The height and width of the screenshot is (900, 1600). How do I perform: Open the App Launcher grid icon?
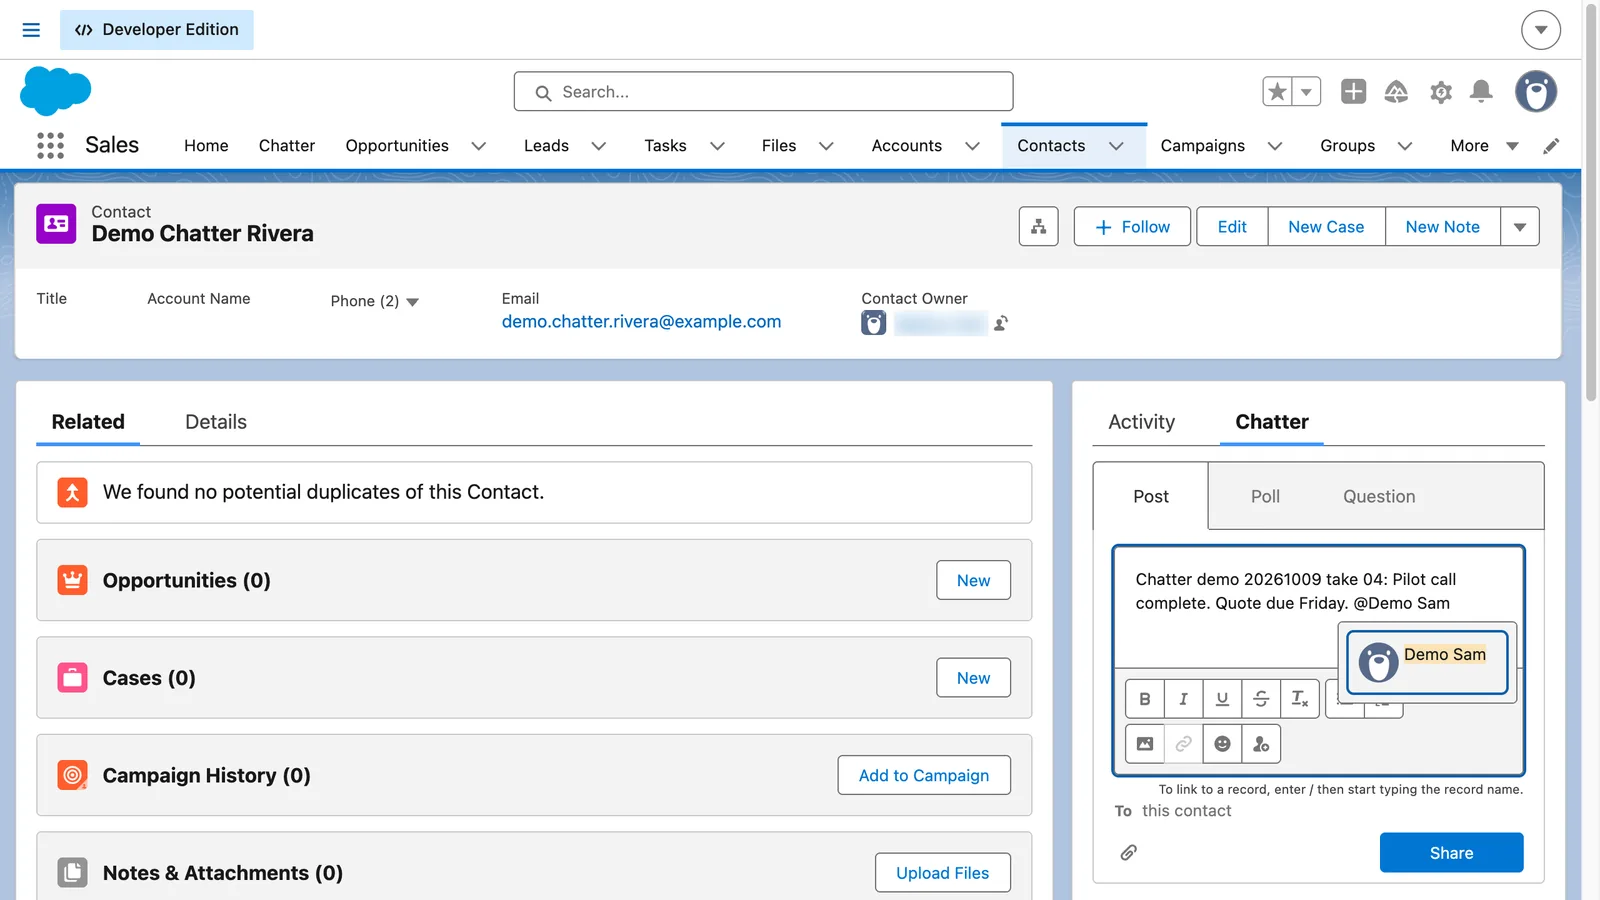[x=50, y=146]
